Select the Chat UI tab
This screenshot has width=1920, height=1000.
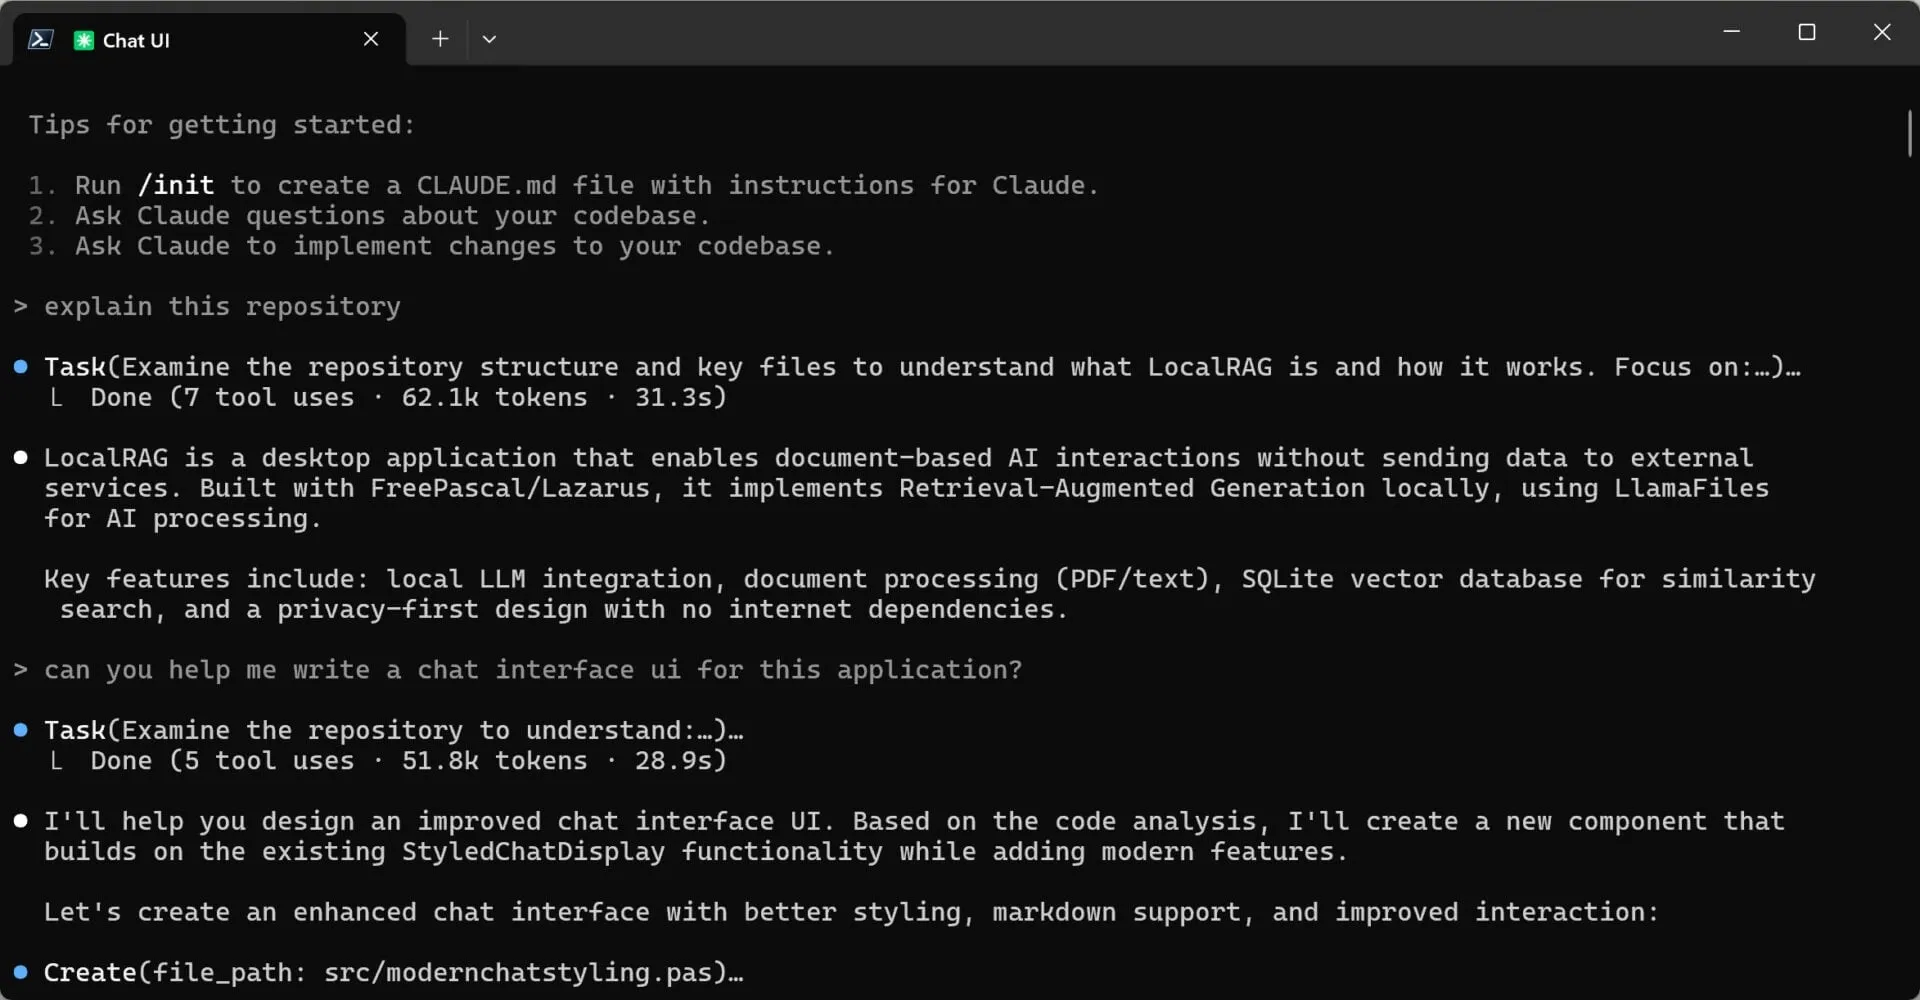pyautogui.click(x=210, y=40)
